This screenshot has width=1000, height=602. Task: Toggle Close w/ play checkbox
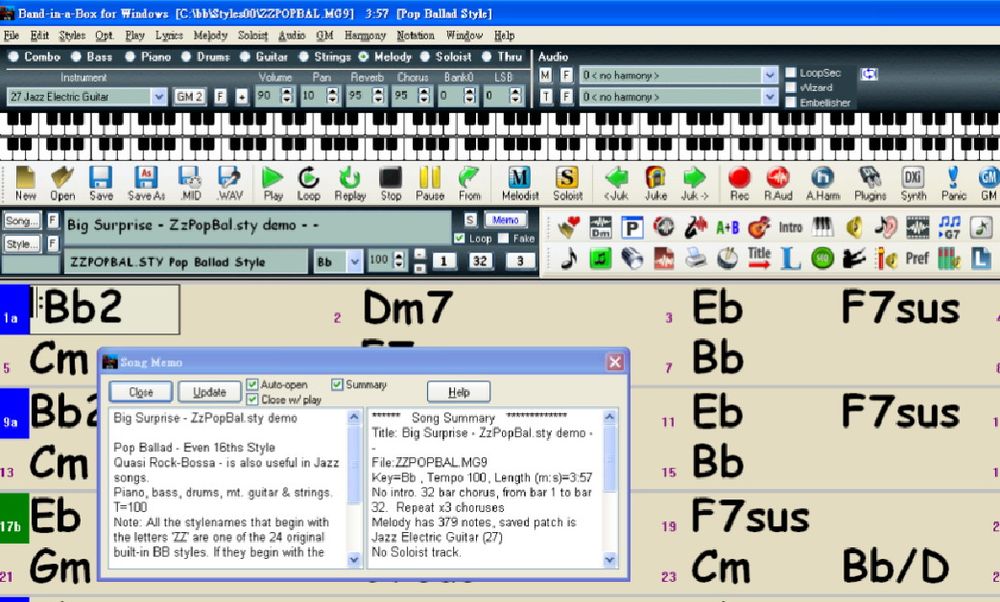(x=253, y=400)
